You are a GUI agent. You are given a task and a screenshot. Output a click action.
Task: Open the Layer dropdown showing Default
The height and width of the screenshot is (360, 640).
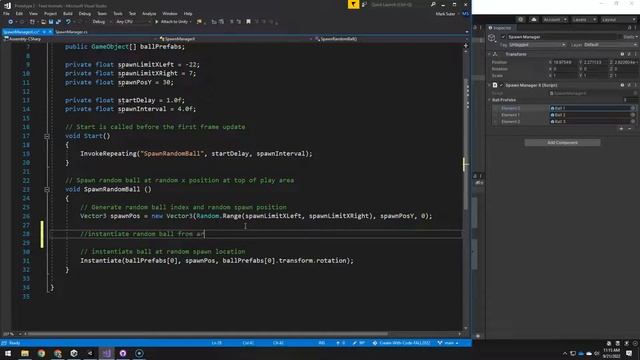[610, 45]
